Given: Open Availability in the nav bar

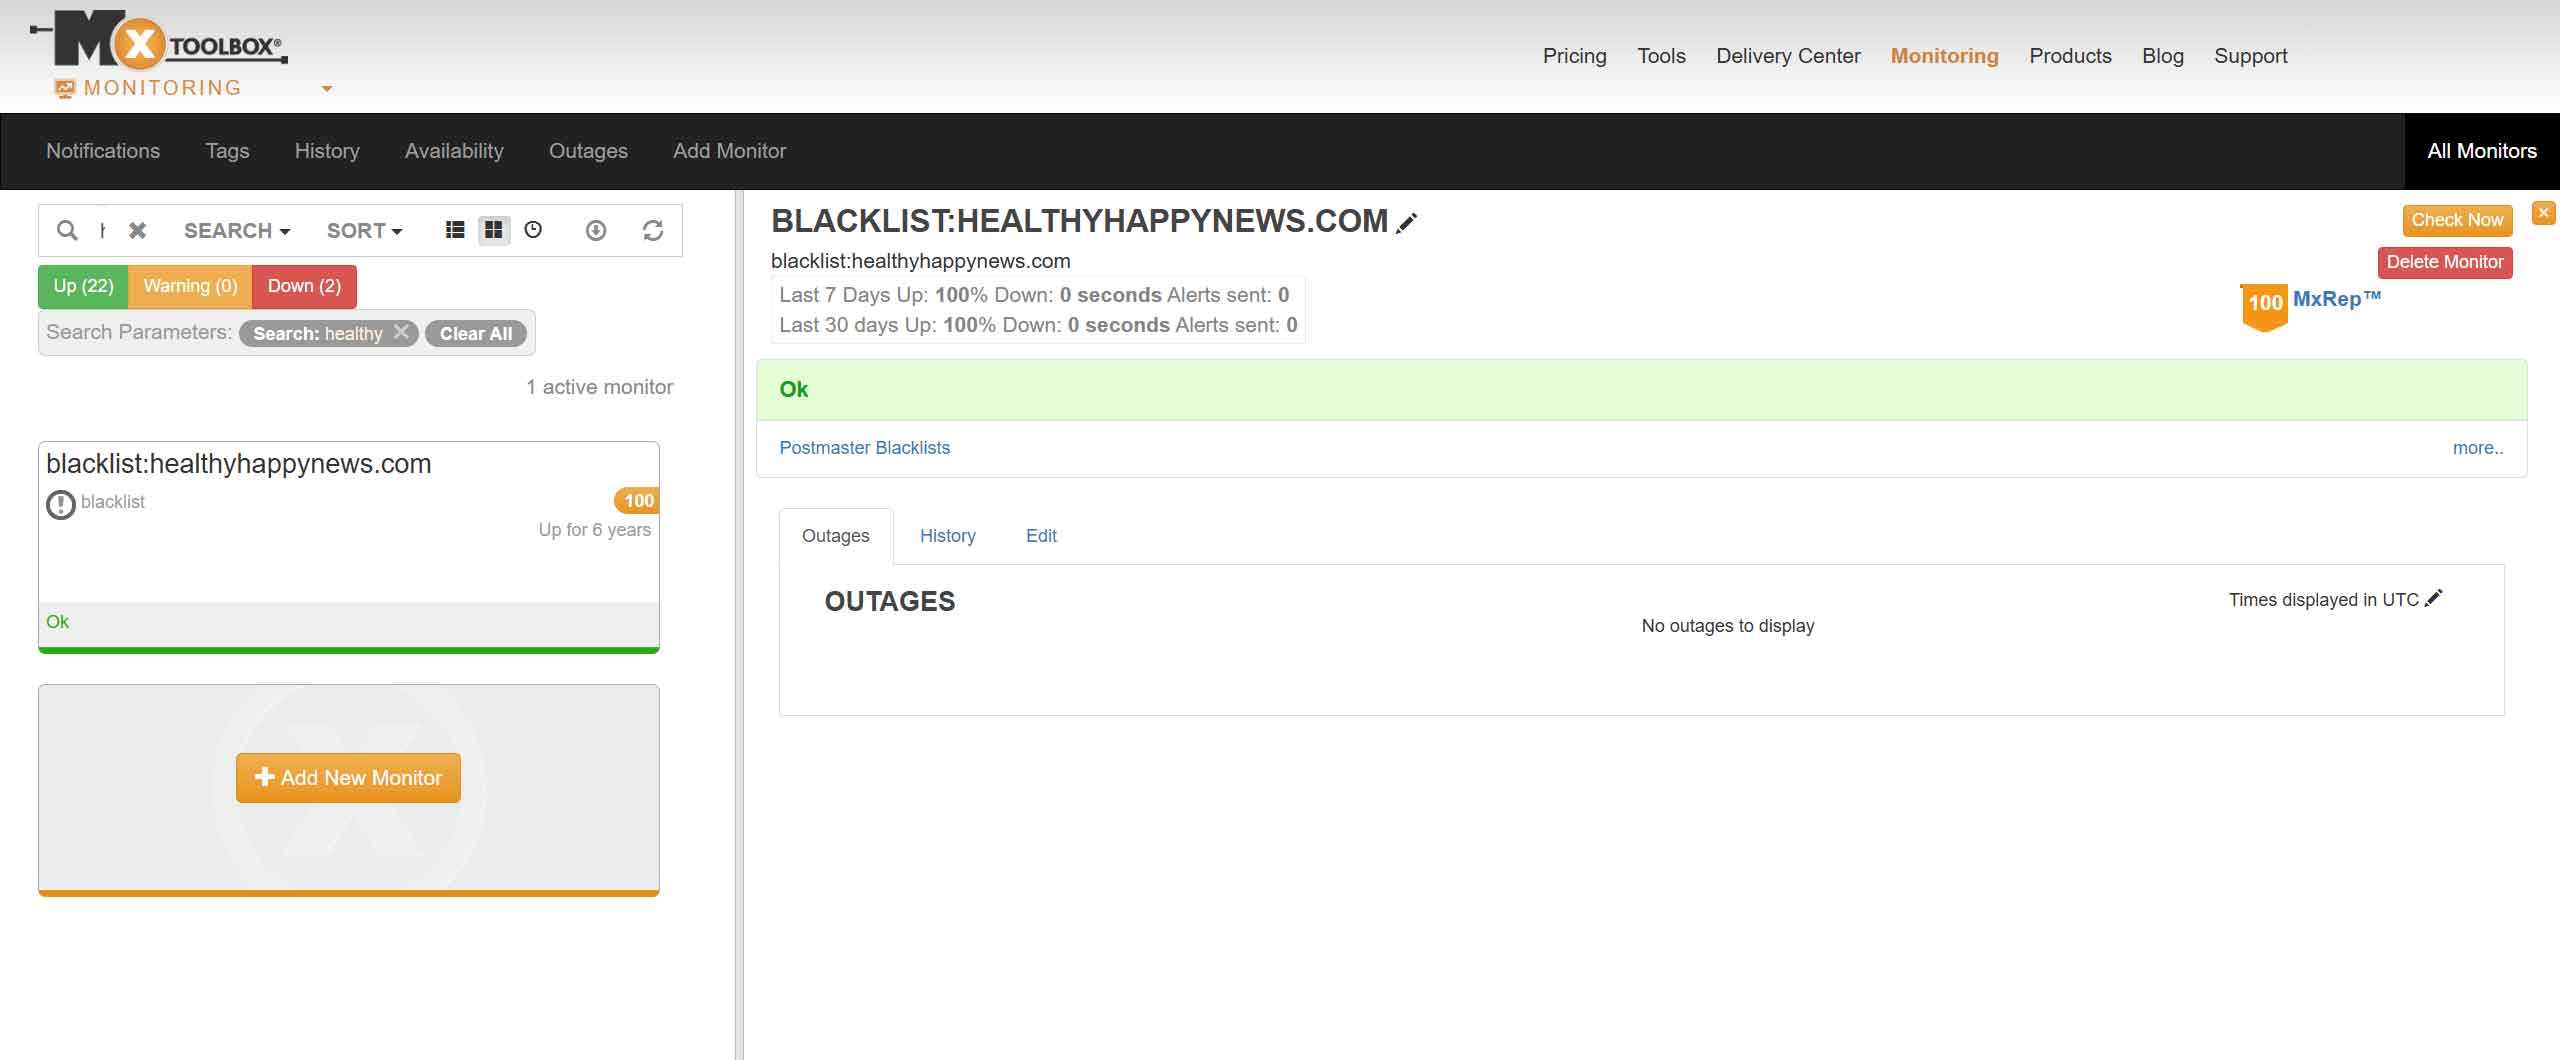Looking at the screenshot, I should [454, 151].
